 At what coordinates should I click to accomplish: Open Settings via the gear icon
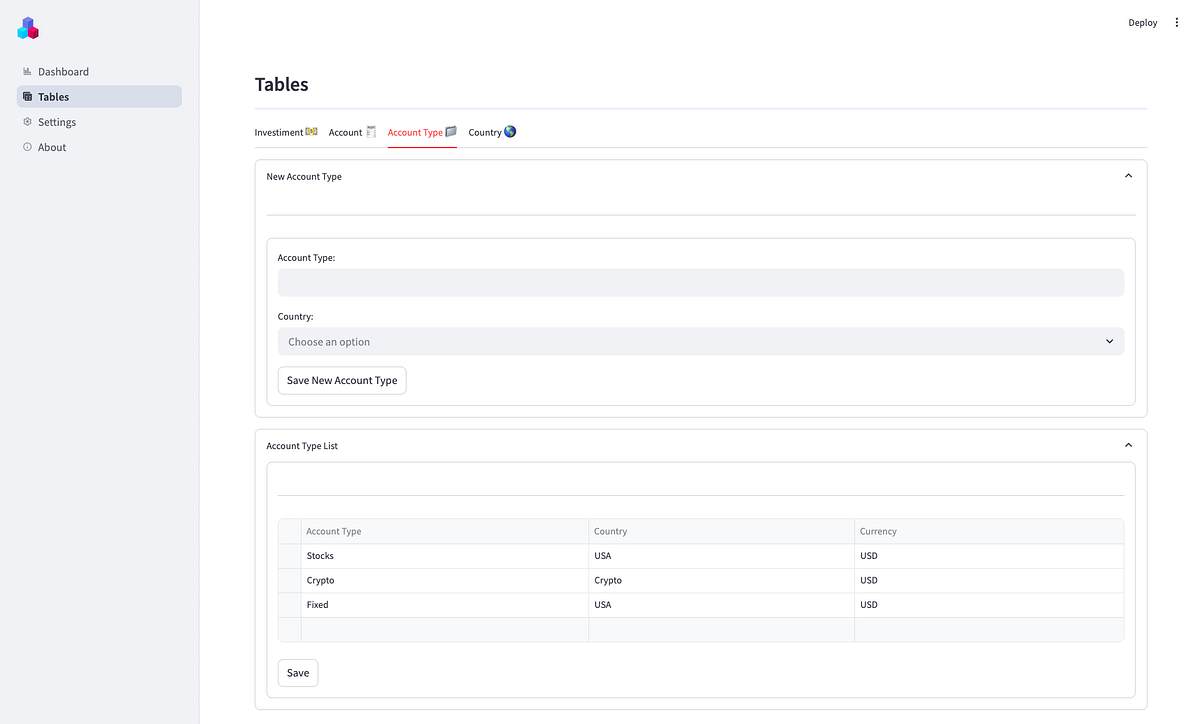click(27, 121)
